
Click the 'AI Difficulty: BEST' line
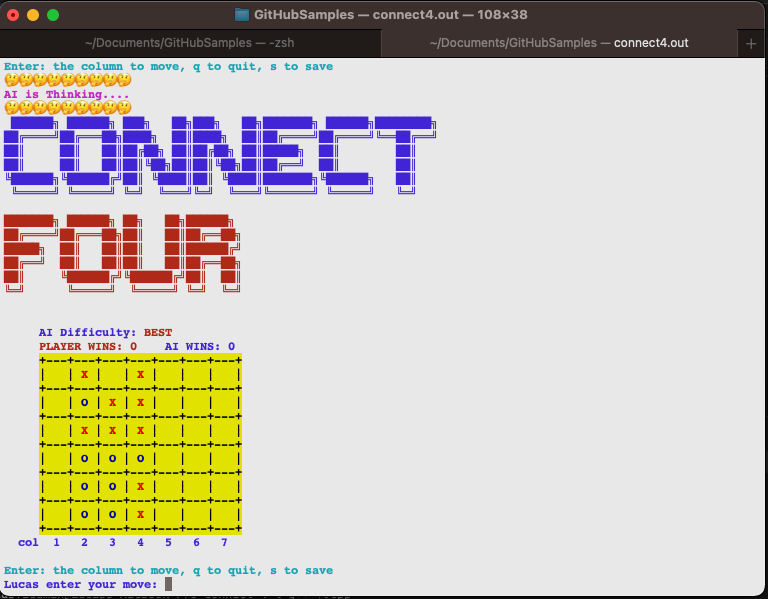105,333
